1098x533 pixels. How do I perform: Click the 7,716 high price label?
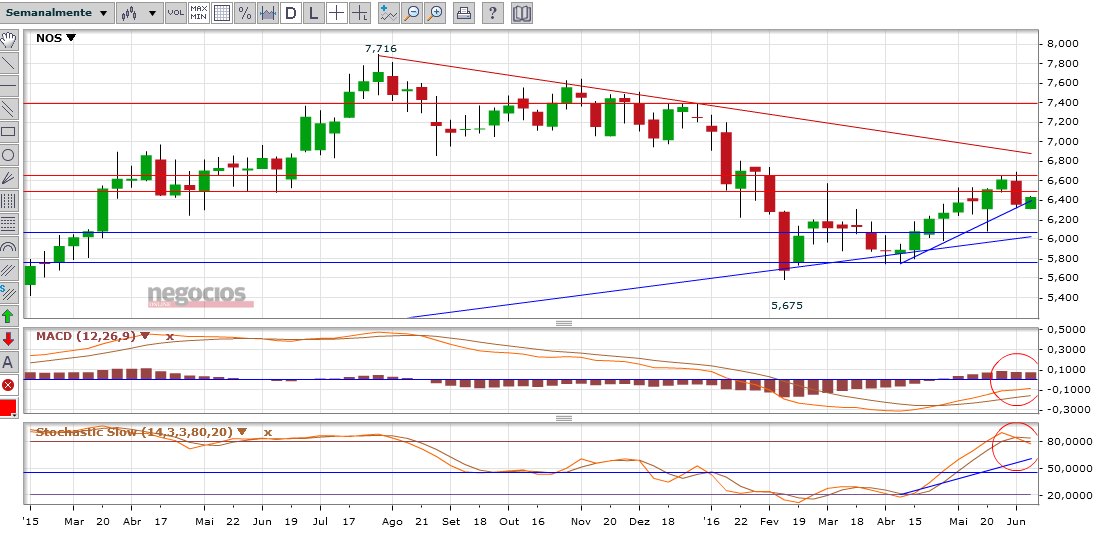pyautogui.click(x=381, y=48)
